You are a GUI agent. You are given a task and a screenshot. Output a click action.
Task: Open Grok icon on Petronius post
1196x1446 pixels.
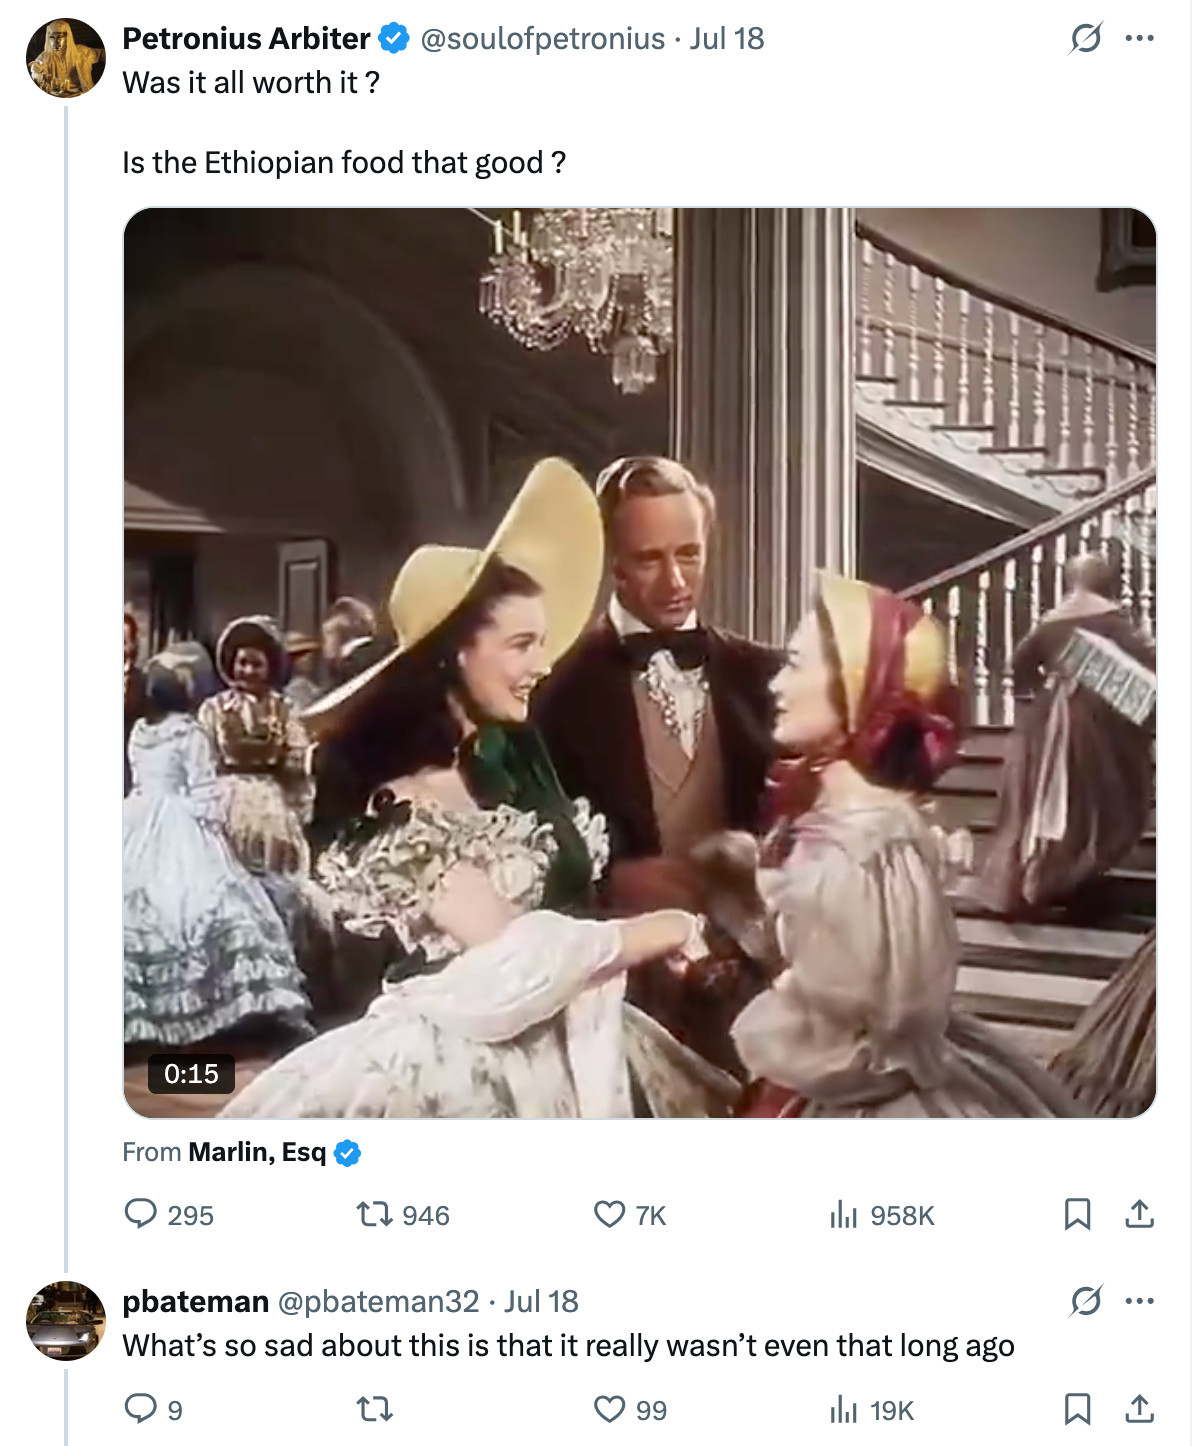pyautogui.click(x=1085, y=39)
